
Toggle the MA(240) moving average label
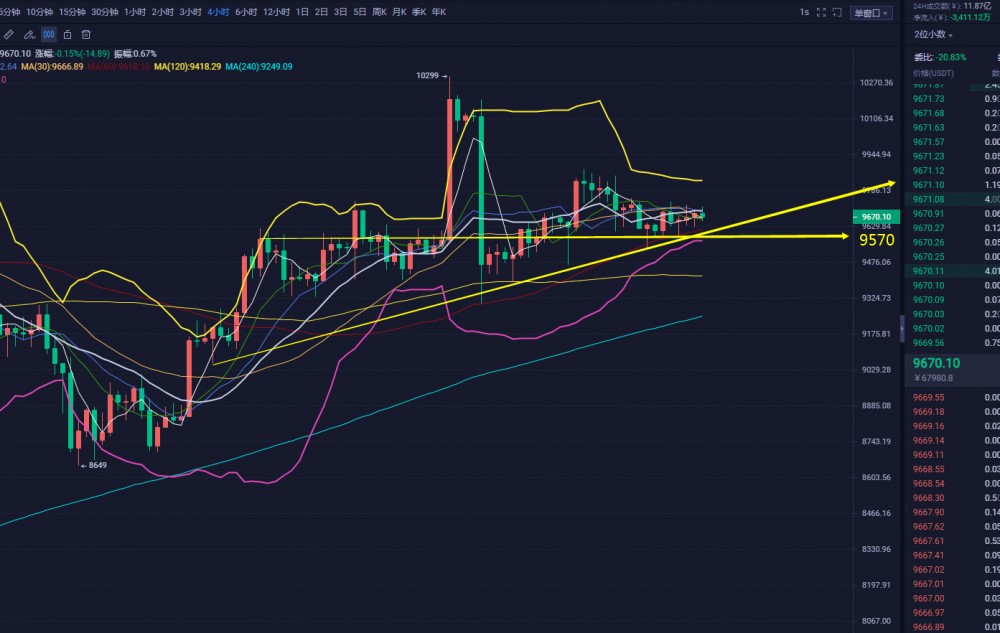point(258,66)
